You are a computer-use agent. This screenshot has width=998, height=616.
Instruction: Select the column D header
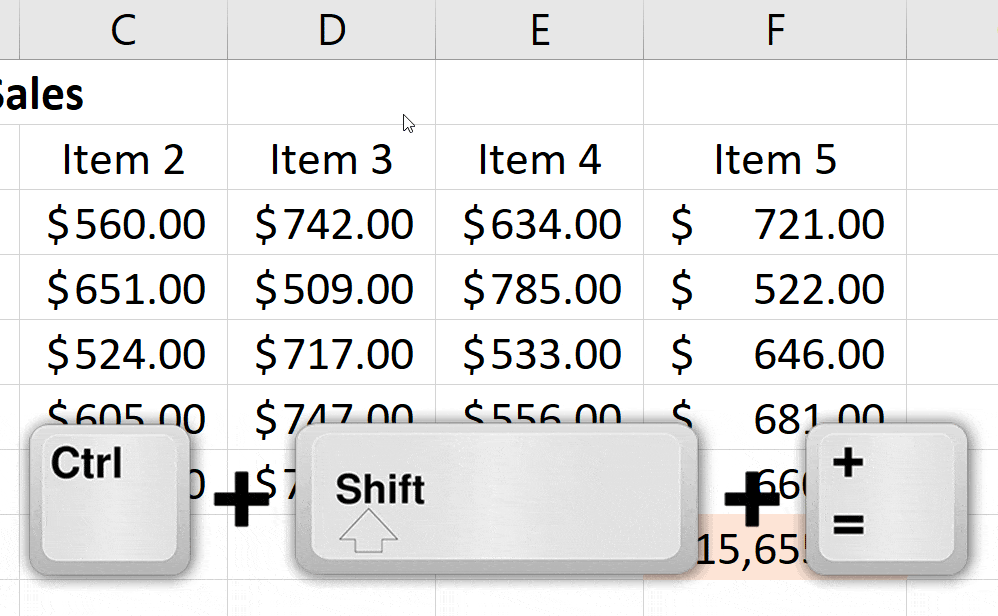(x=331, y=30)
